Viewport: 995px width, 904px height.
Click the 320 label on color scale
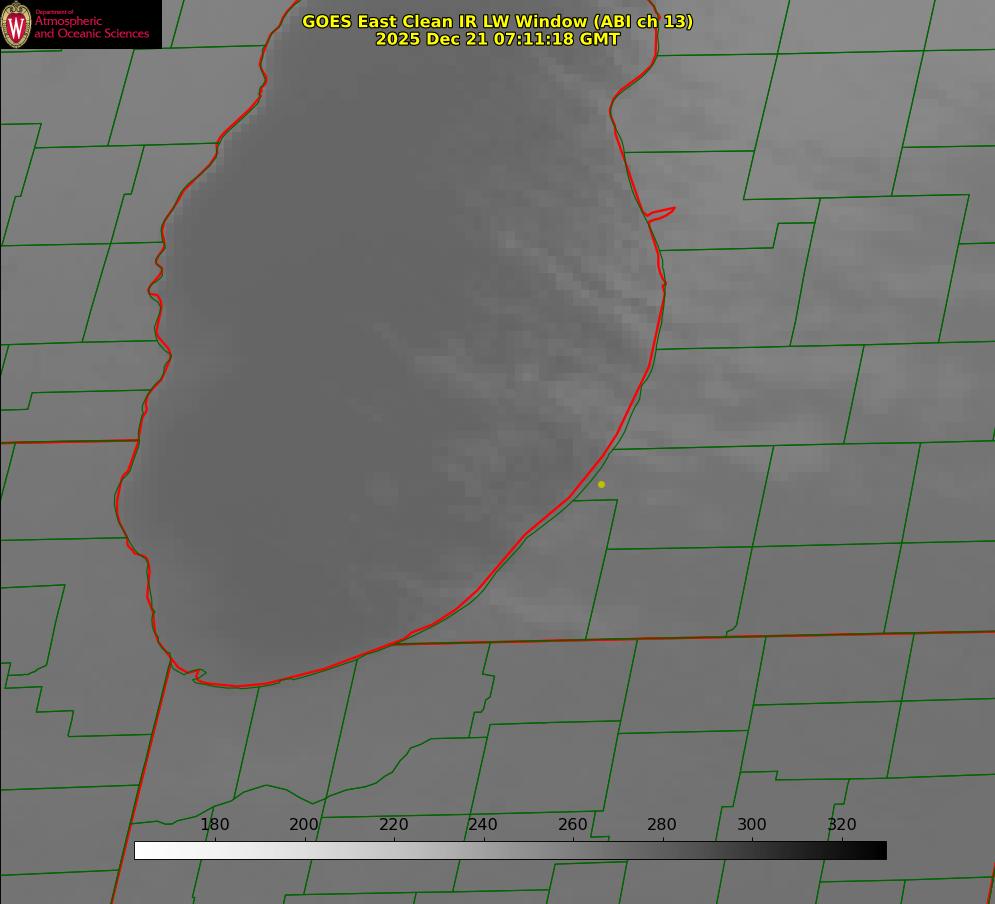[842, 824]
